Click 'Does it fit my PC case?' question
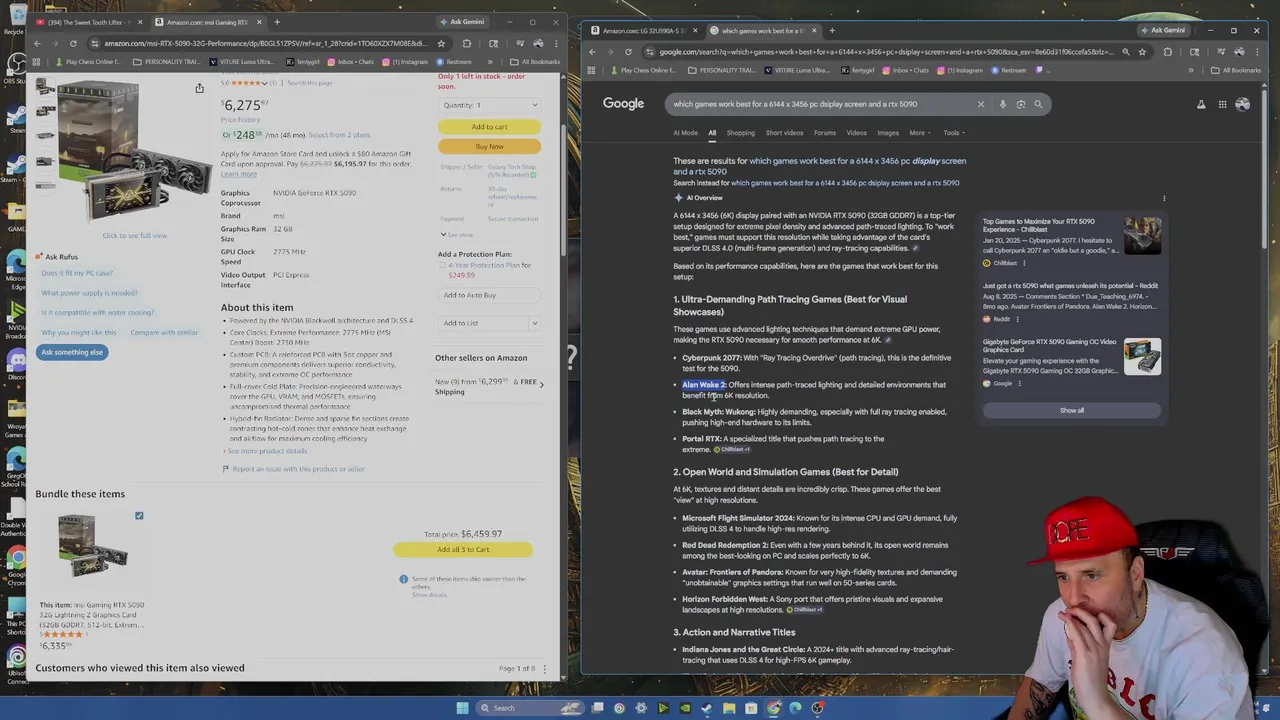Image resolution: width=1280 pixels, height=720 pixels. tap(77, 273)
